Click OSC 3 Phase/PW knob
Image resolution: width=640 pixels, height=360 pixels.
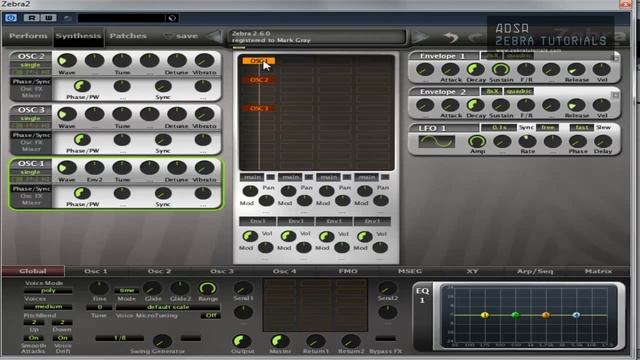click(x=82, y=140)
